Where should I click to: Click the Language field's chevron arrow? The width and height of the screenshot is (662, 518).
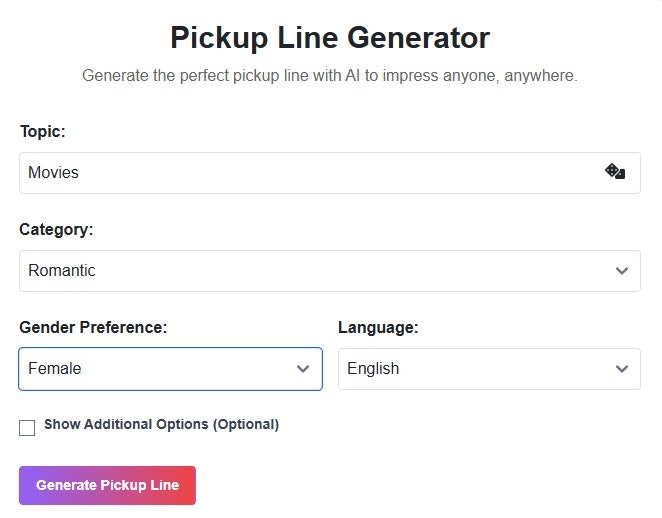click(621, 368)
